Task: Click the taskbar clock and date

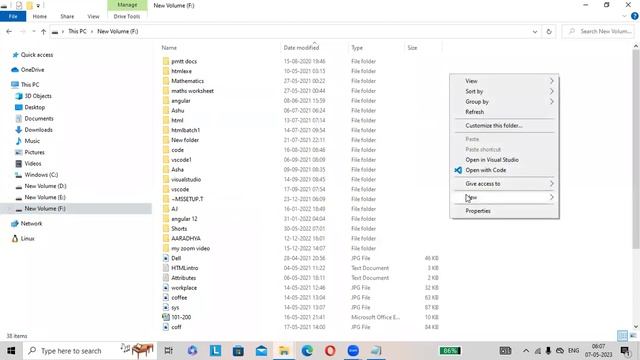Action: (598, 351)
